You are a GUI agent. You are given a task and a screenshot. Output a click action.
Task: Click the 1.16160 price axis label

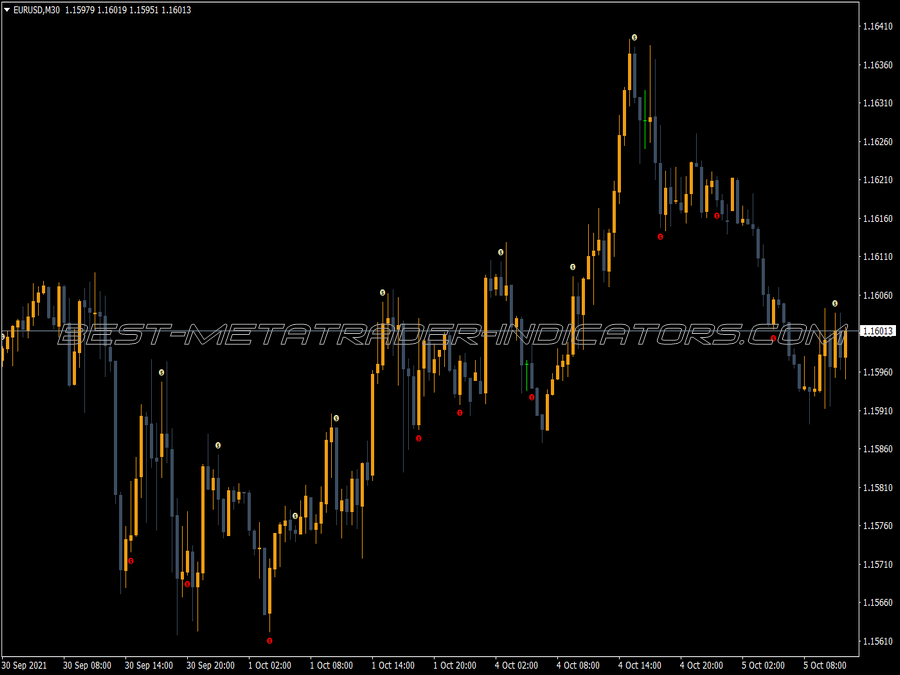click(878, 218)
